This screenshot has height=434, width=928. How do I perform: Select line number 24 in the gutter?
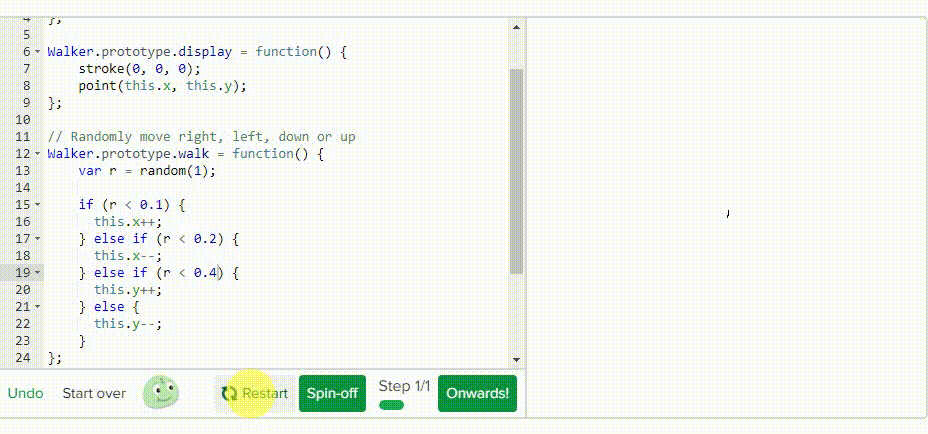click(22, 358)
